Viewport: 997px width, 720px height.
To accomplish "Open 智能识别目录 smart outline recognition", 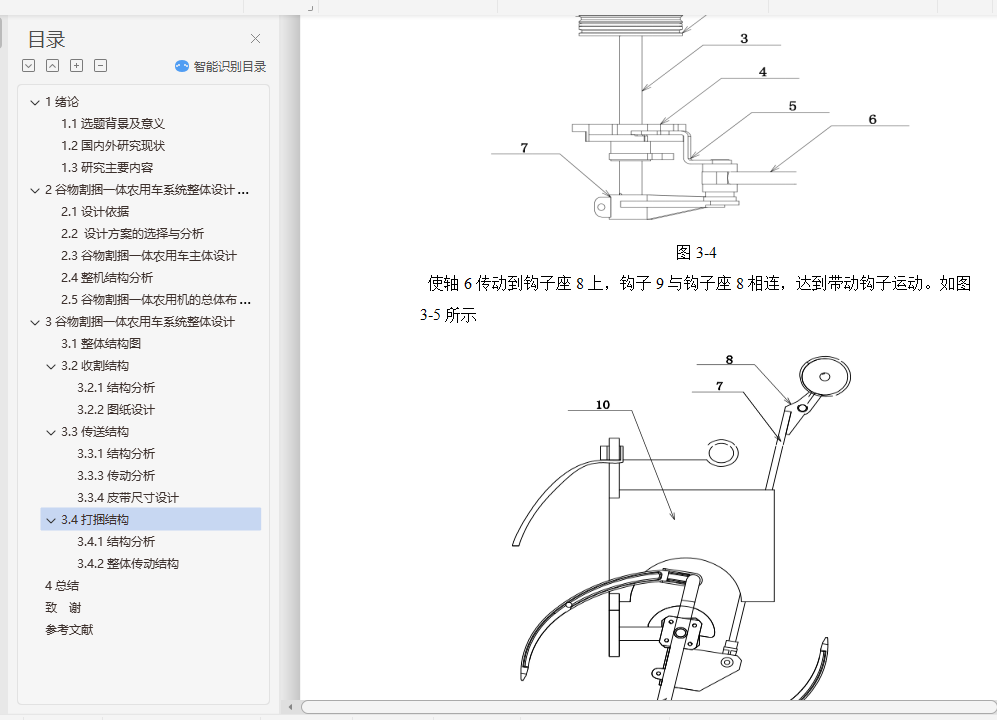I will pos(221,66).
